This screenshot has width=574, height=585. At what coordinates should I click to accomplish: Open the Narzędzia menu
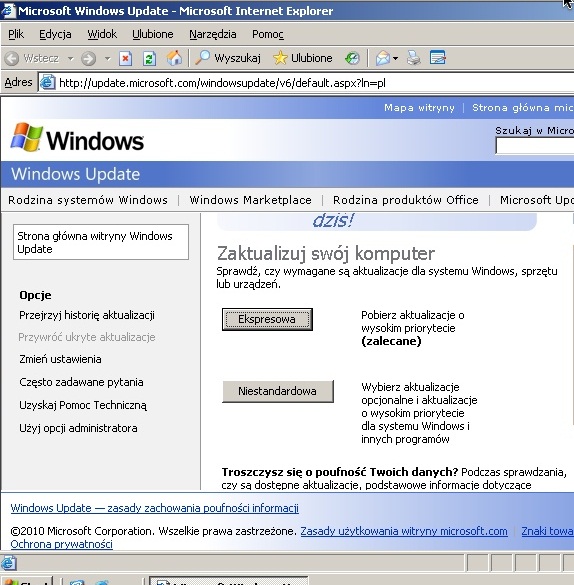coord(213,34)
